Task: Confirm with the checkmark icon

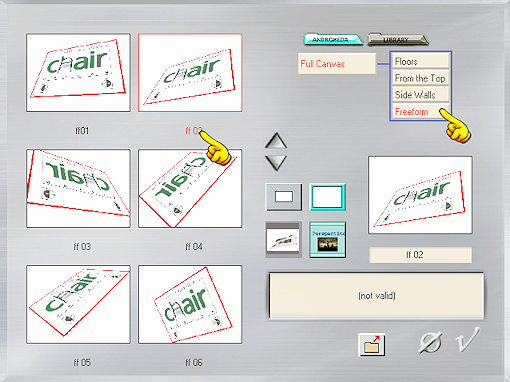Action: coord(468,339)
